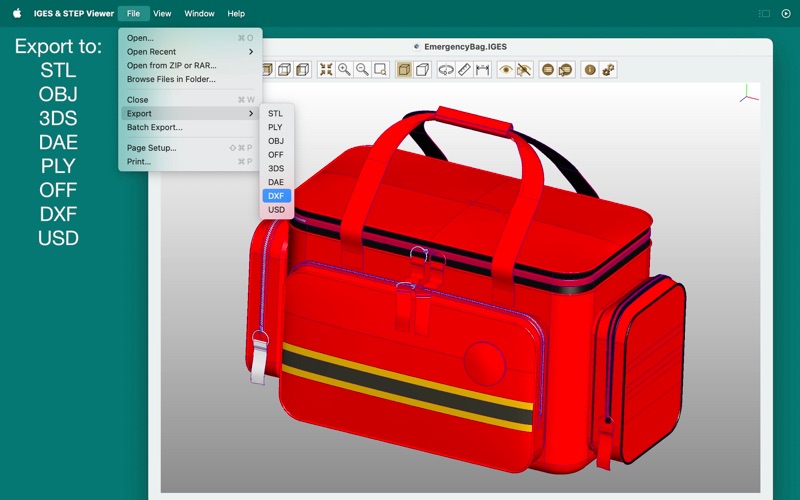
Task: Open the Window menu
Action: tap(199, 13)
